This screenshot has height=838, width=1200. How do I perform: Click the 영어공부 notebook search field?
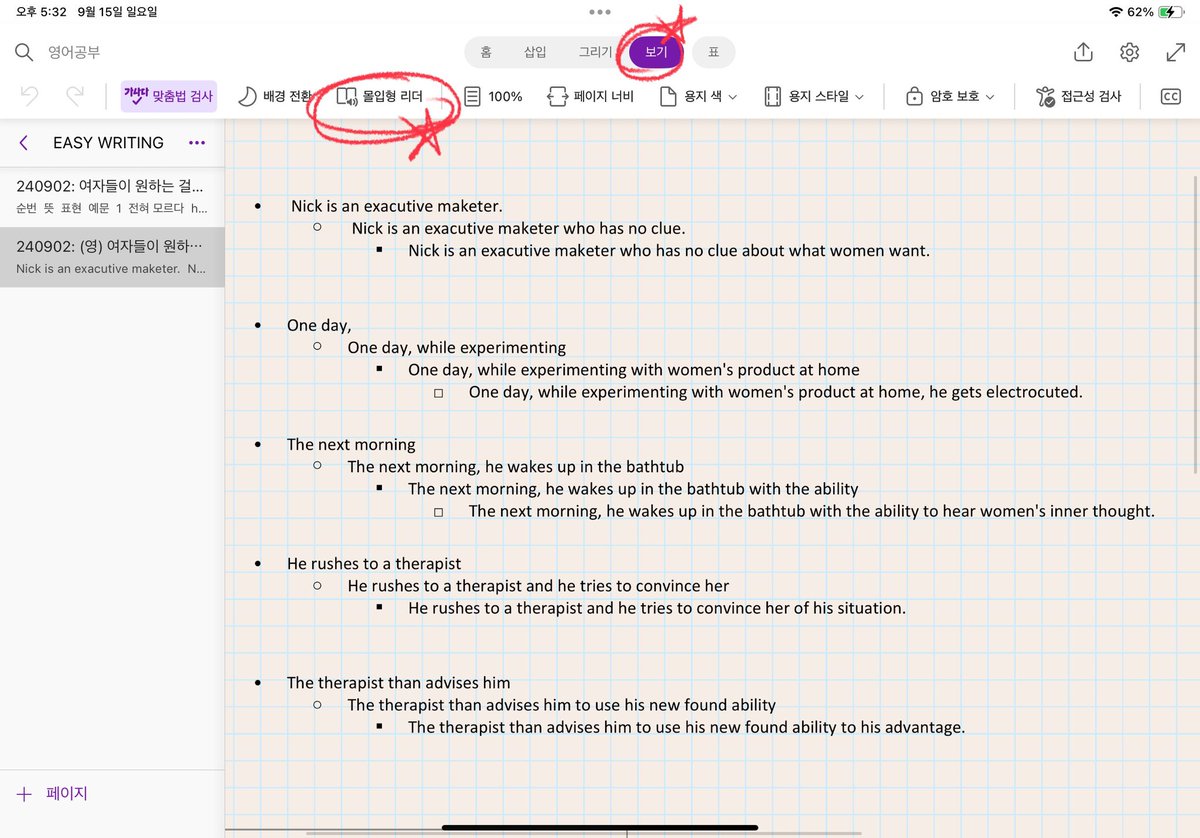click(x=74, y=52)
